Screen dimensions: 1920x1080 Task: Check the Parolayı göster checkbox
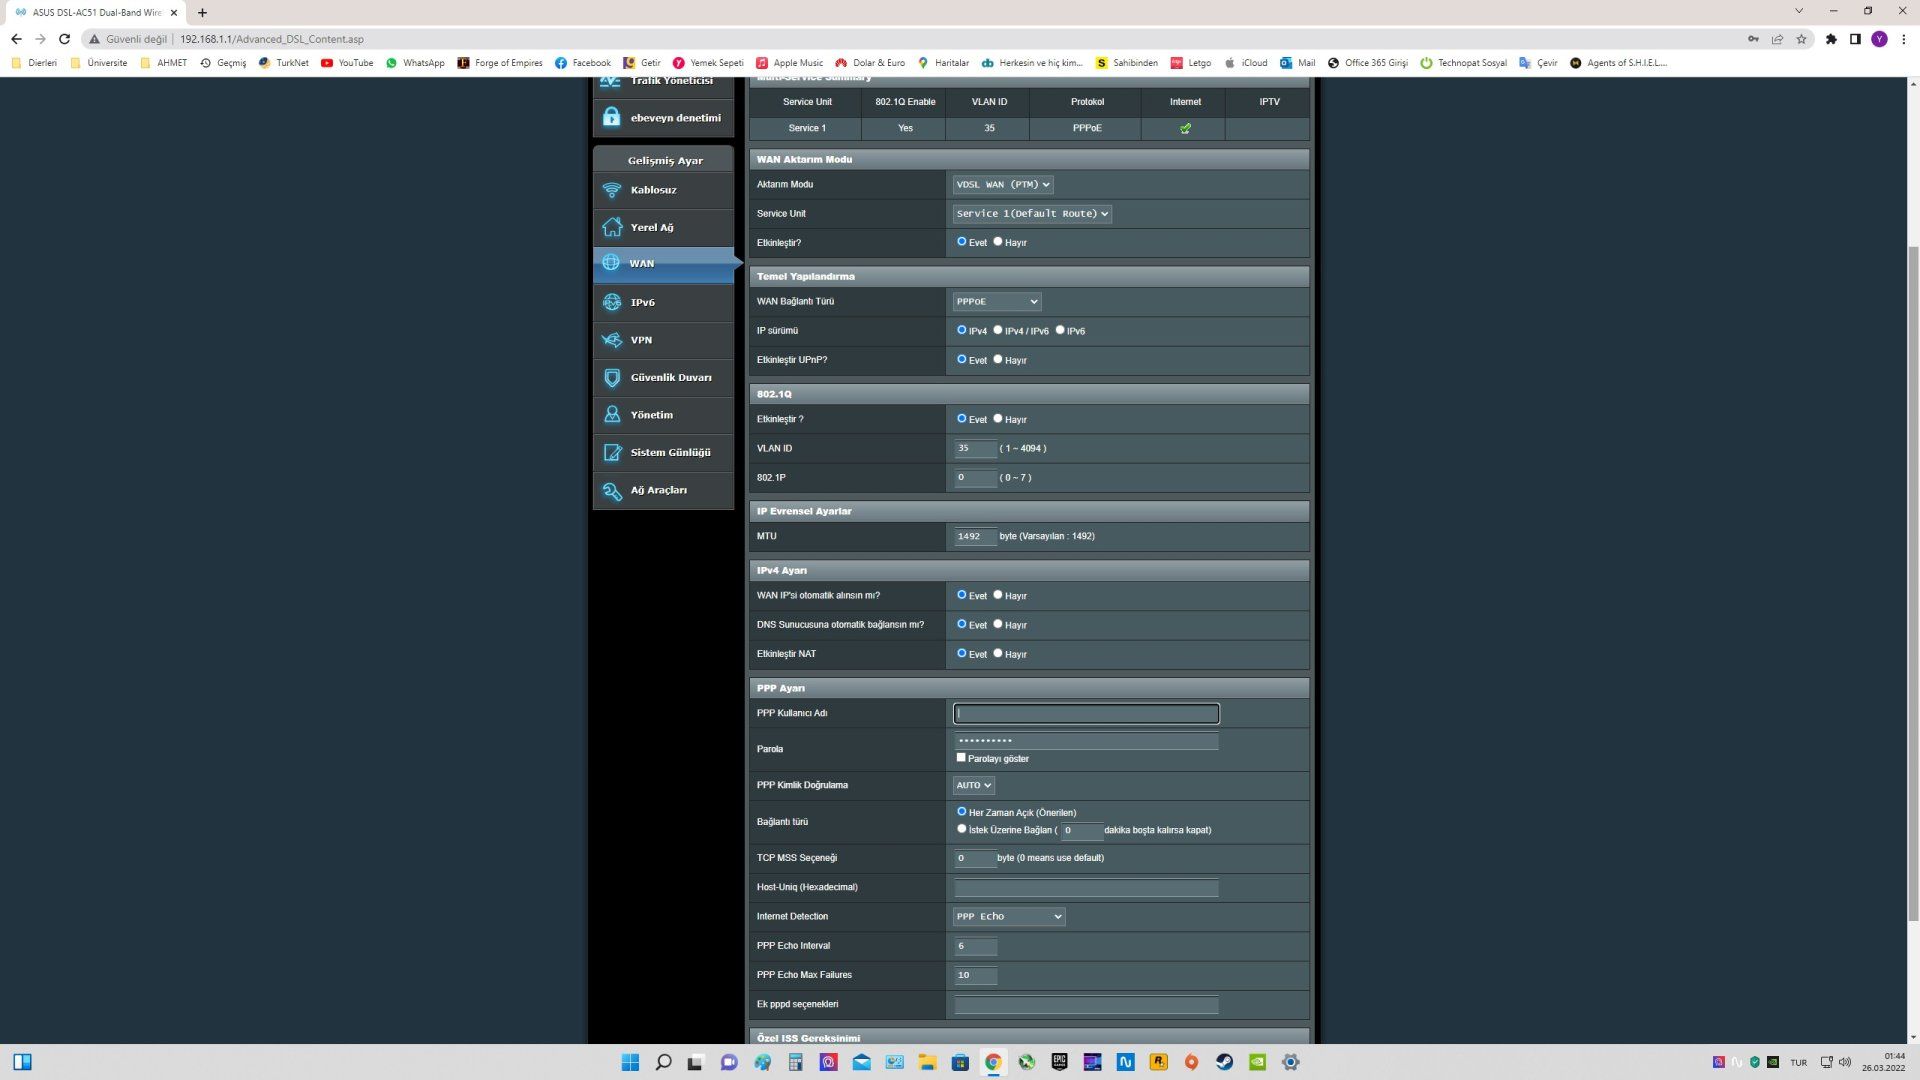(961, 758)
